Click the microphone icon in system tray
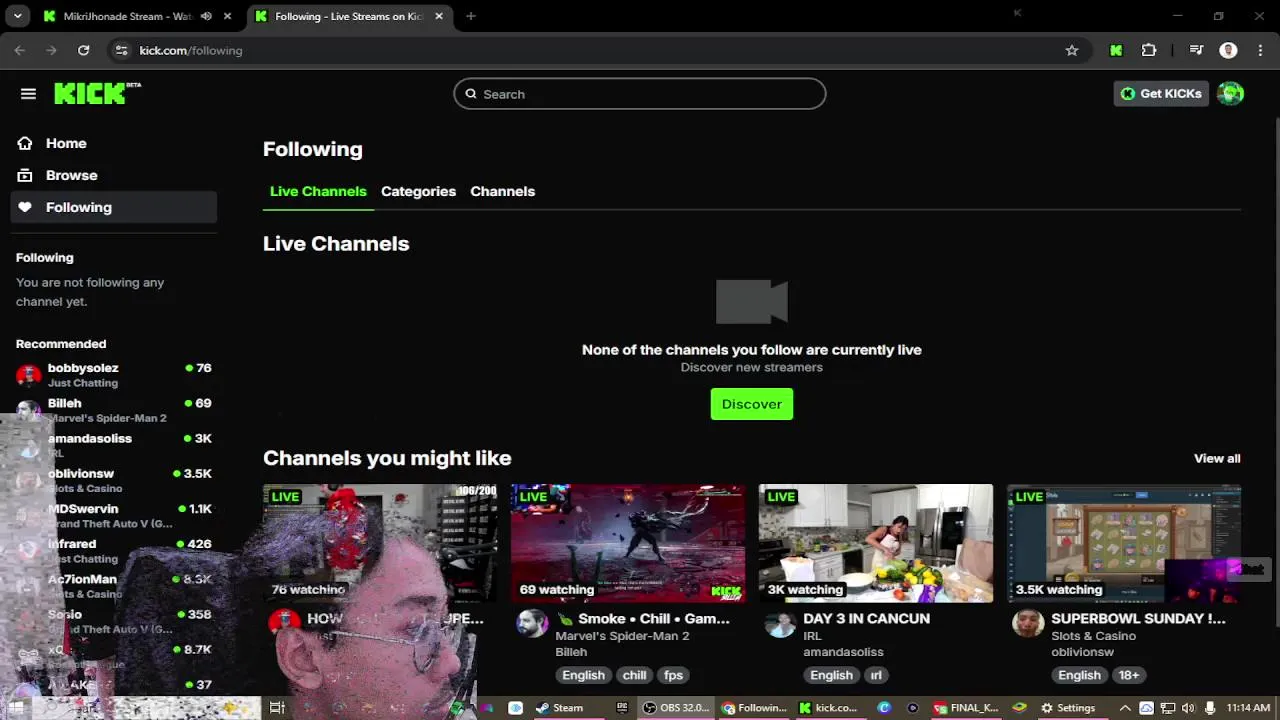Viewport: 1280px width, 720px height. point(1210,708)
